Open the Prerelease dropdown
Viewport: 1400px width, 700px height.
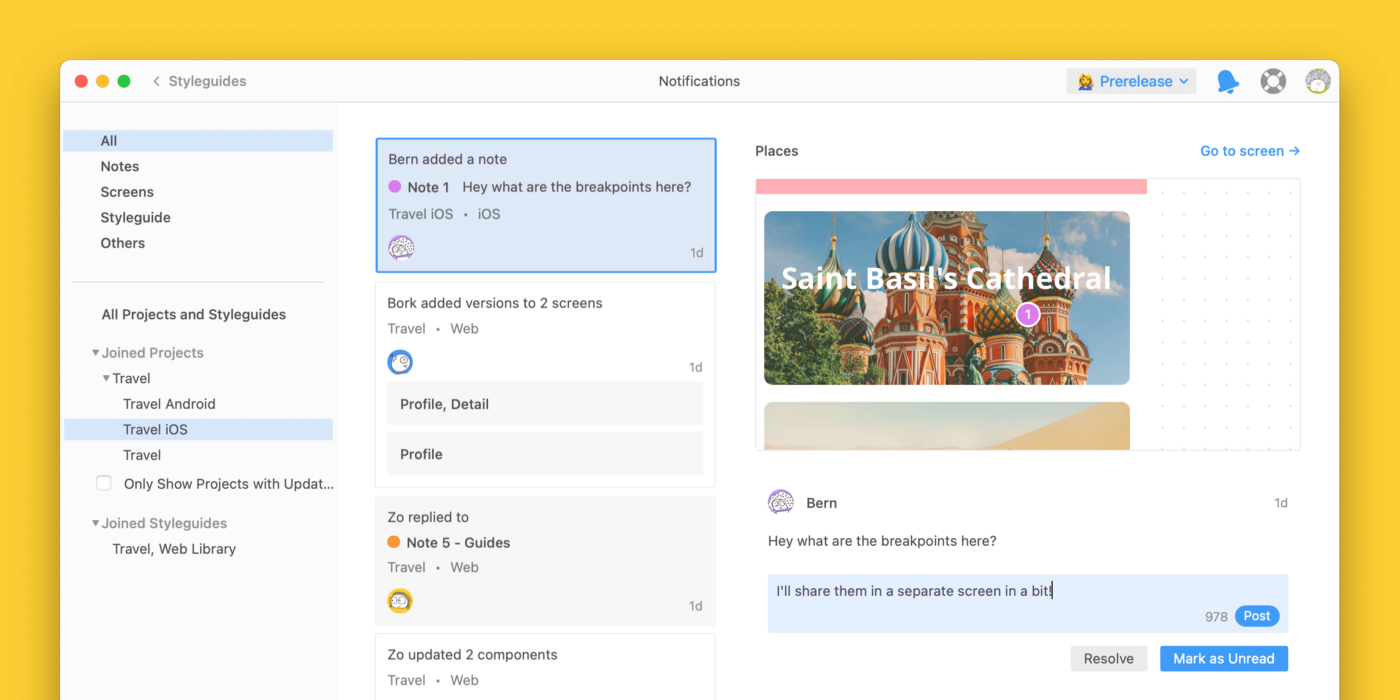(1132, 81)
